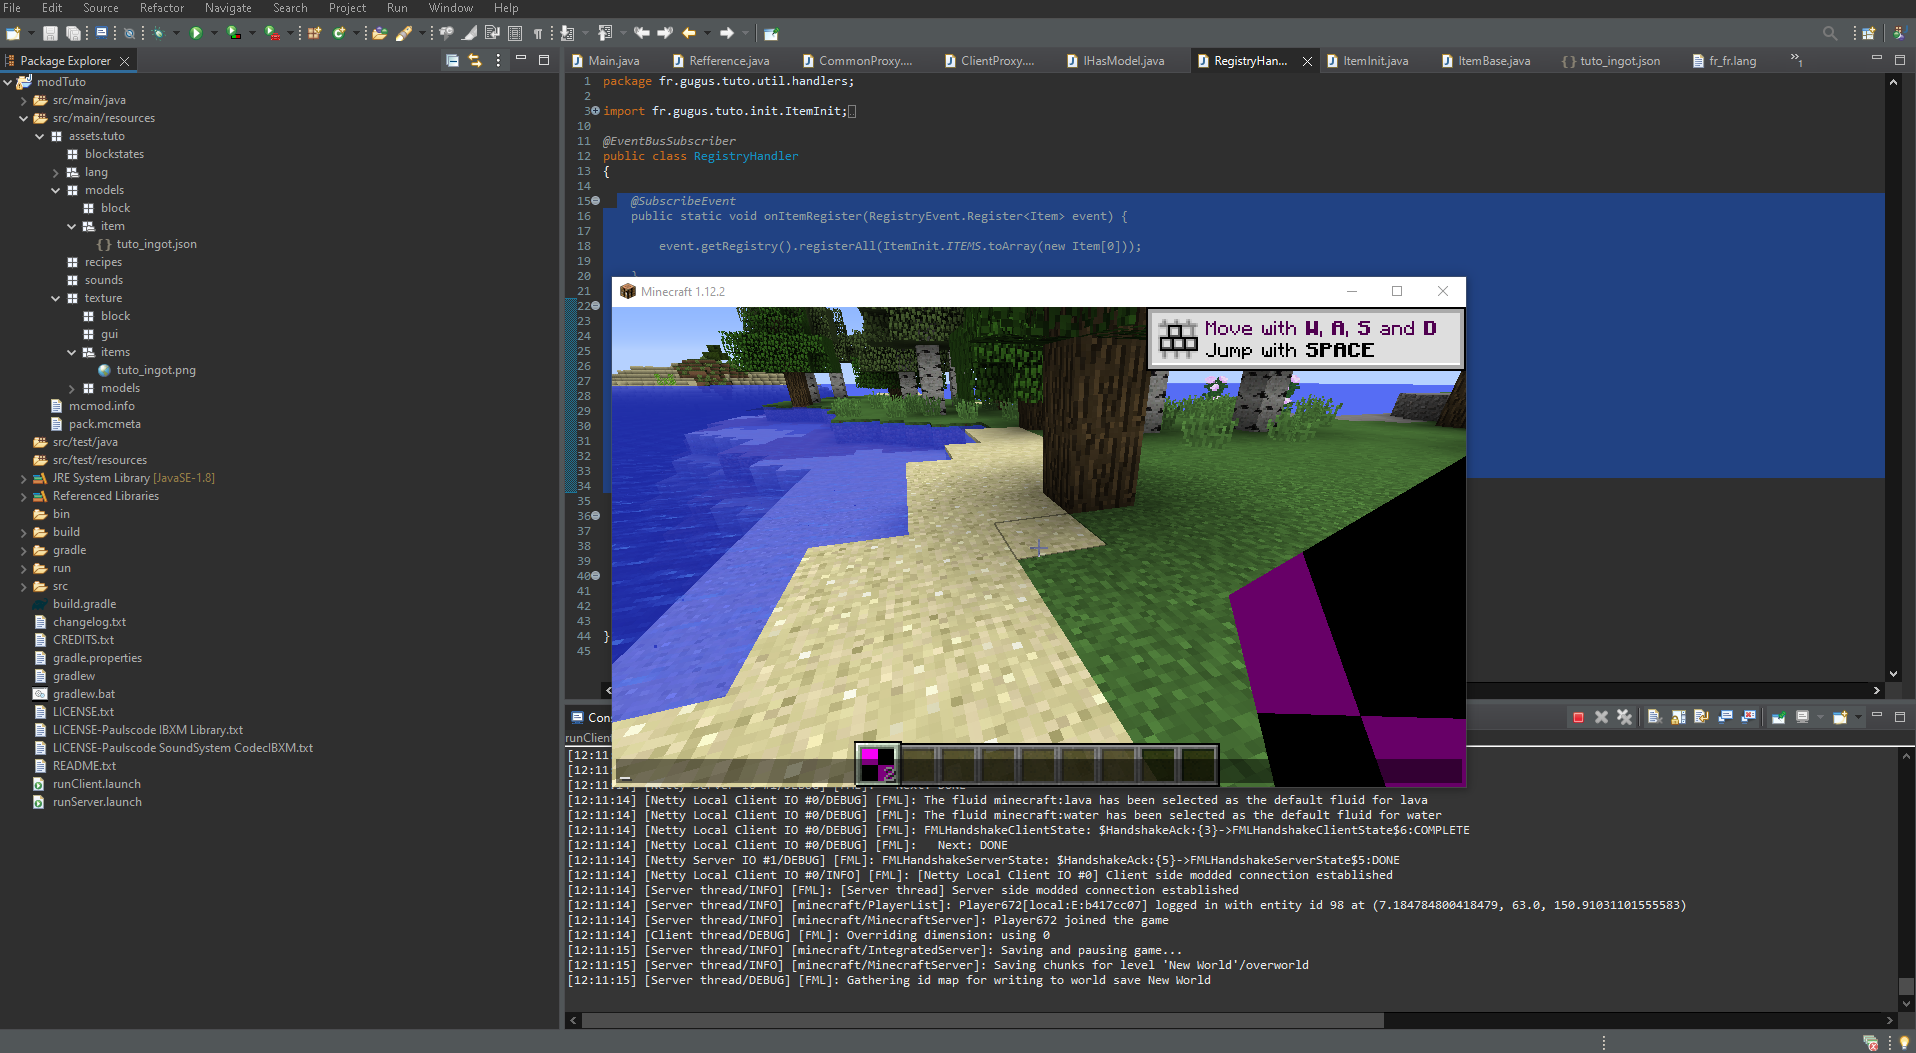
Task: Select the first Minecraft hotbar slot with missing texture
Action: [877, 764]
